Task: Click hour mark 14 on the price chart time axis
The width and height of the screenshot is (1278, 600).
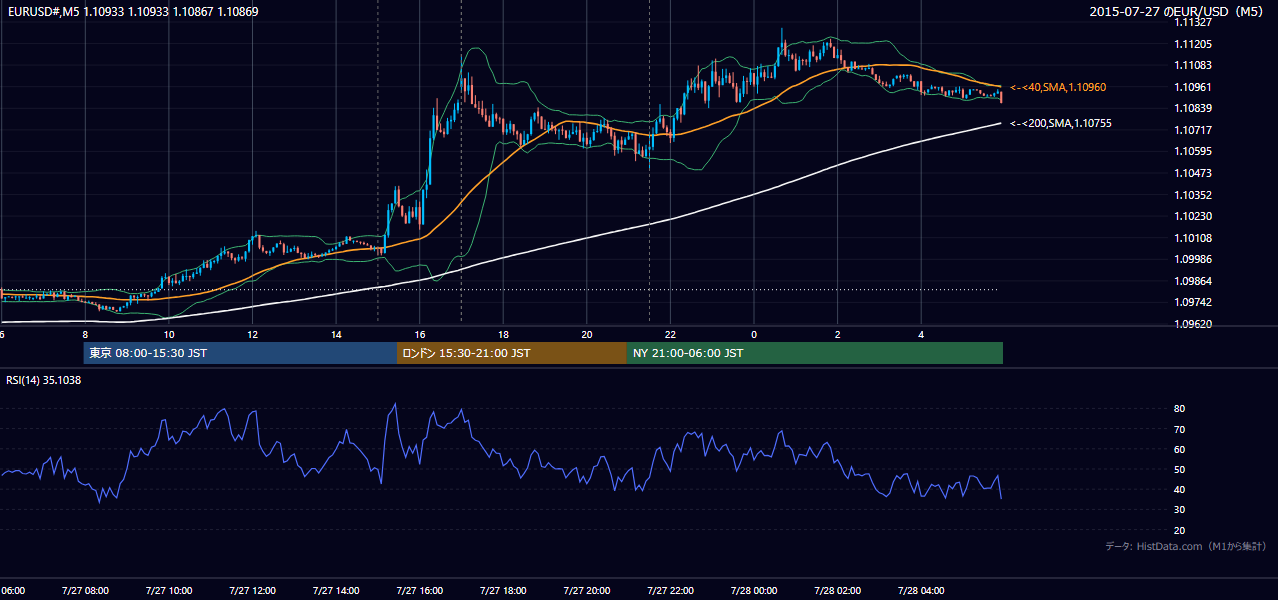Action: [336, 334]
